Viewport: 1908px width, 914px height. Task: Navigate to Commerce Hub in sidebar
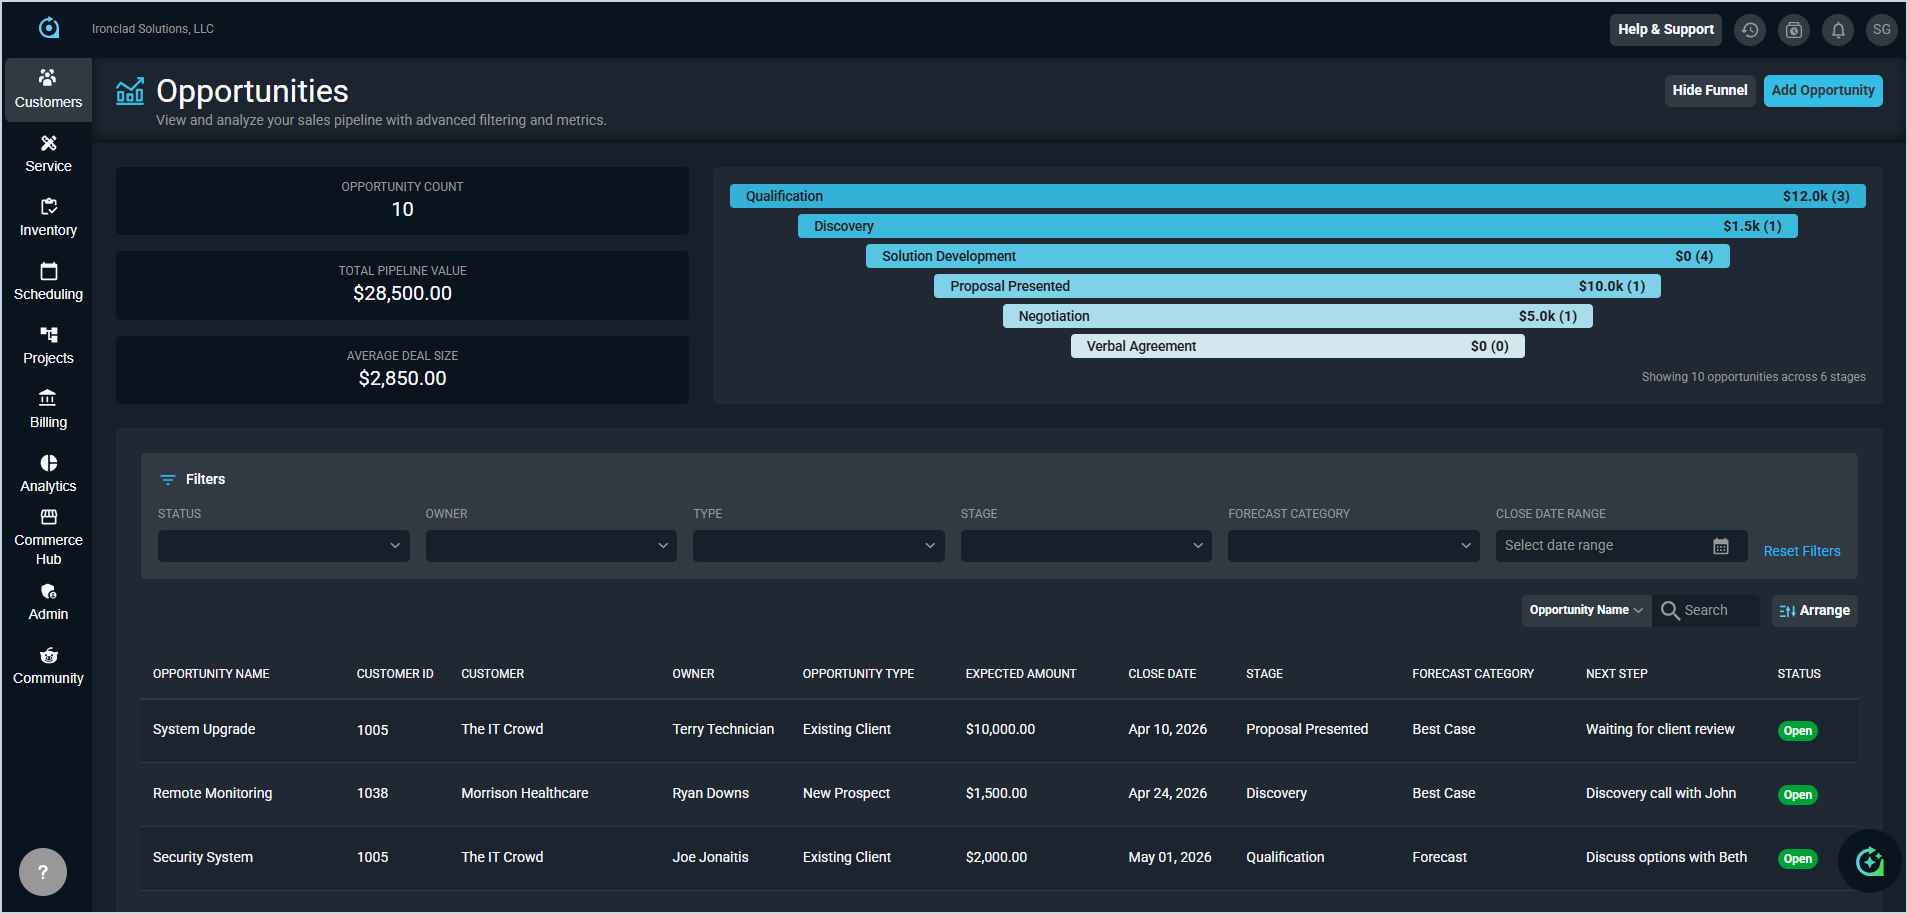[48, 537]
